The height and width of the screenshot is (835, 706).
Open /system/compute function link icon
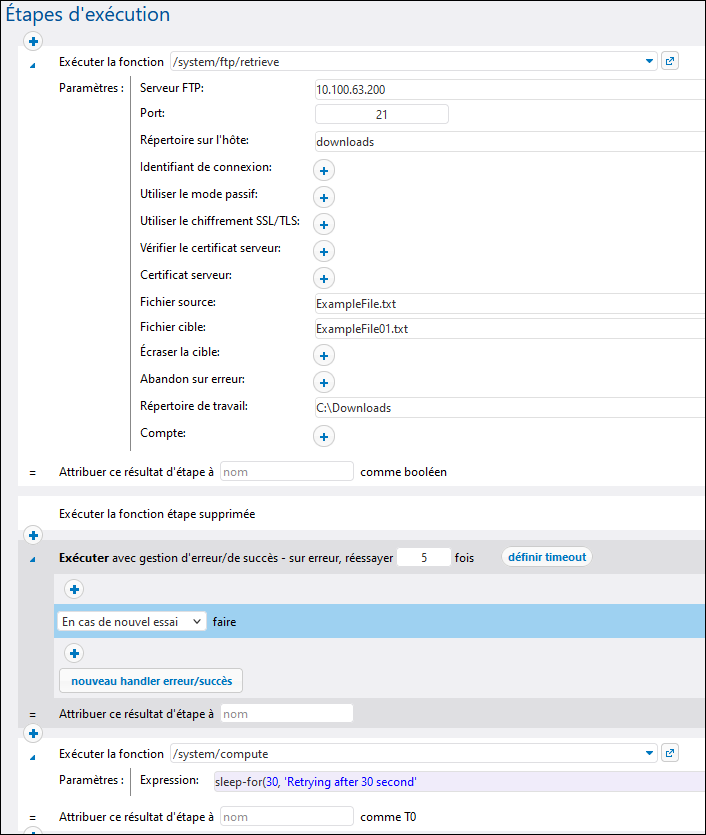point(671,753)
